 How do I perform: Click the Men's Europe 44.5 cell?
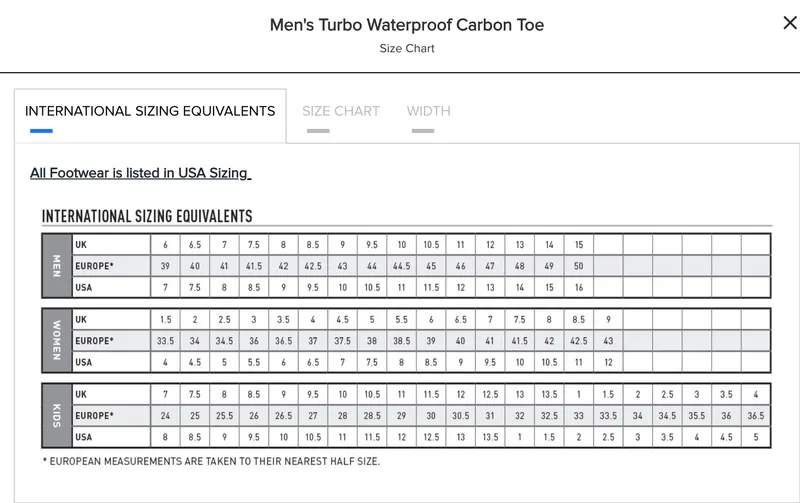click(401, 266)
